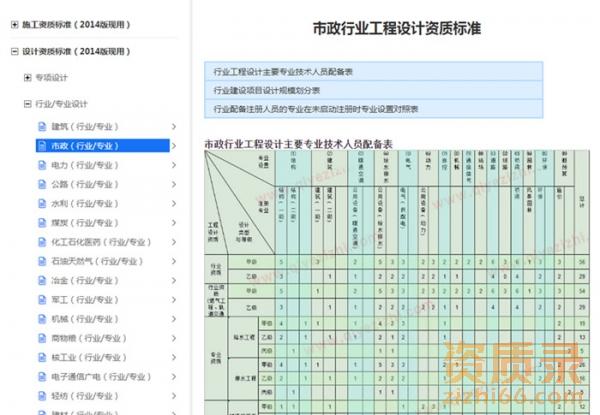Viewport: 600px width, 415px height.
Task: Collapse the 行业/专业设计 subsection
Action: [28, 104]
